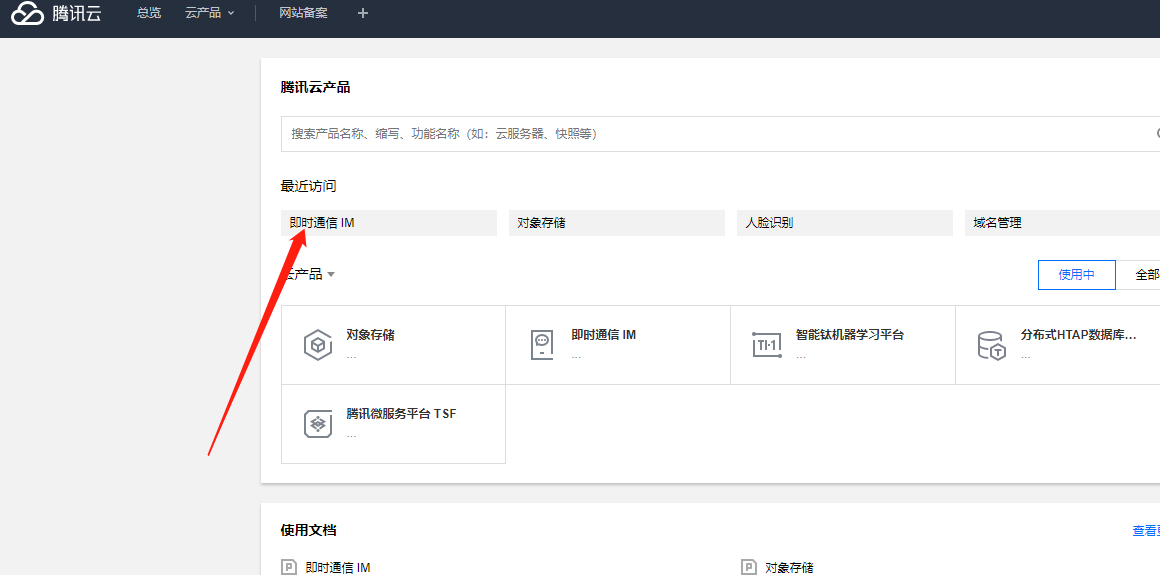Open recently visited 对象存储

(x=616, y=223)
